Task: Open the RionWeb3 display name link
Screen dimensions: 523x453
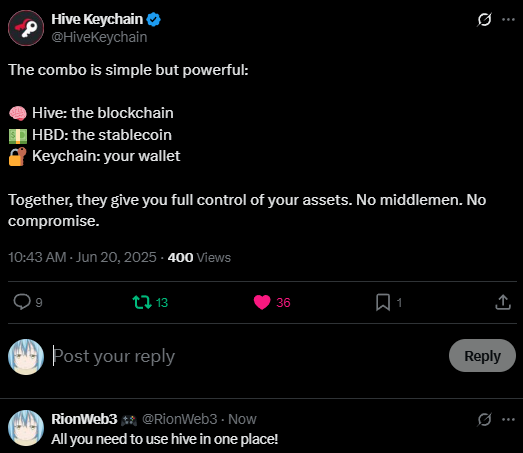Action: point(84,419)
